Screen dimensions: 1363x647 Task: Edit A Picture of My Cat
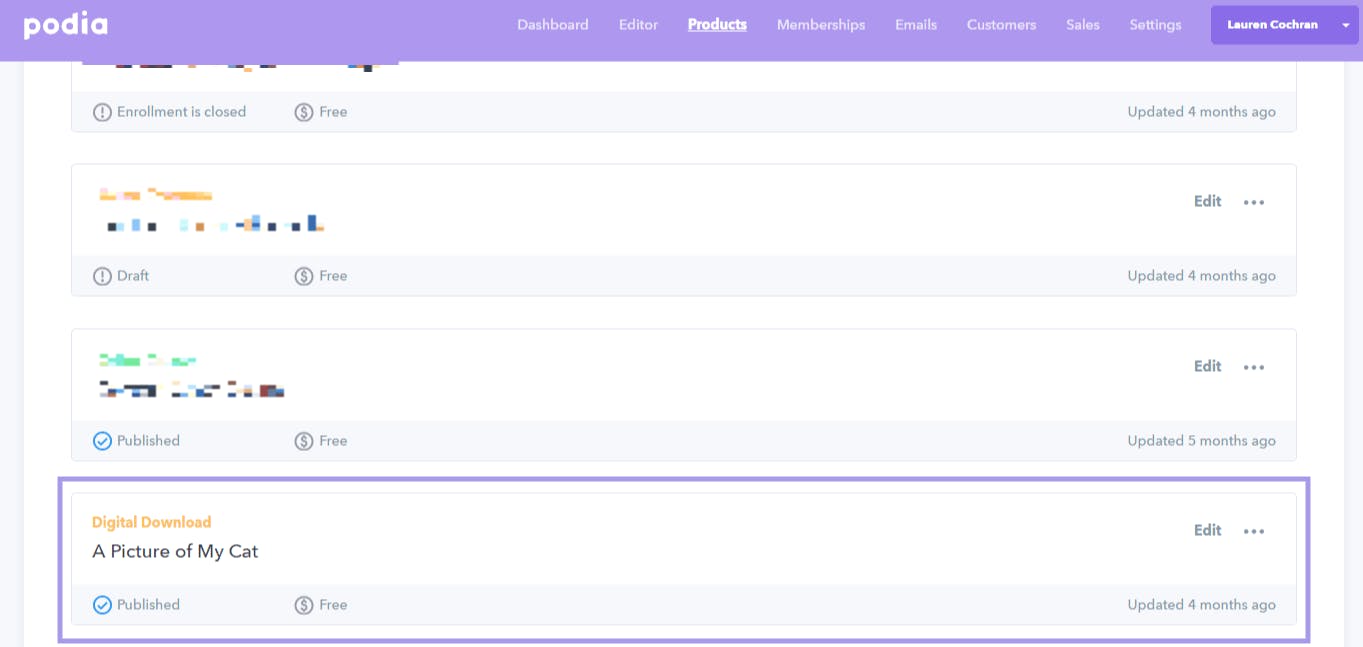coord(1207,530)
